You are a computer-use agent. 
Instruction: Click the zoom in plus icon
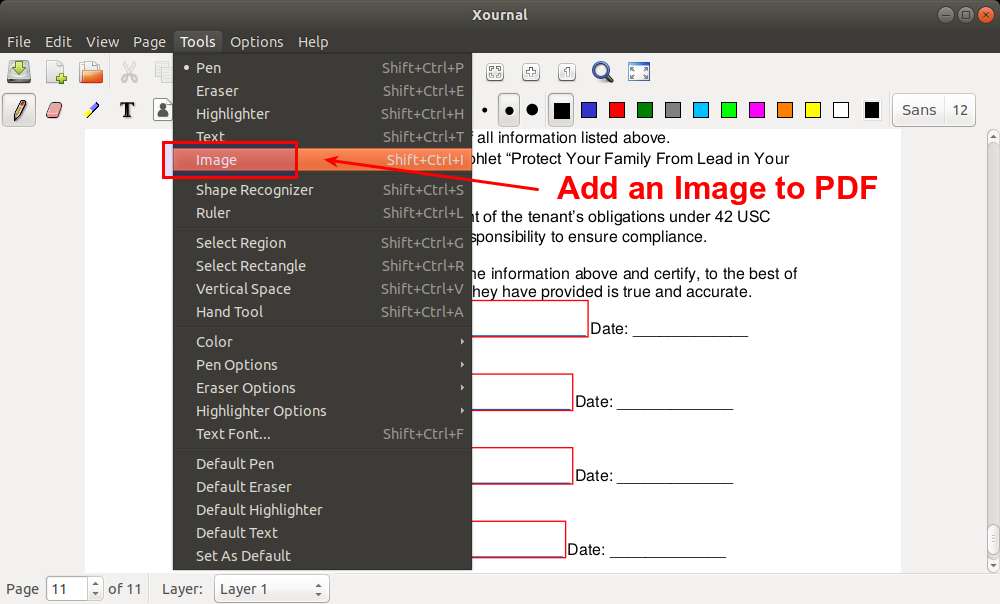531,72
